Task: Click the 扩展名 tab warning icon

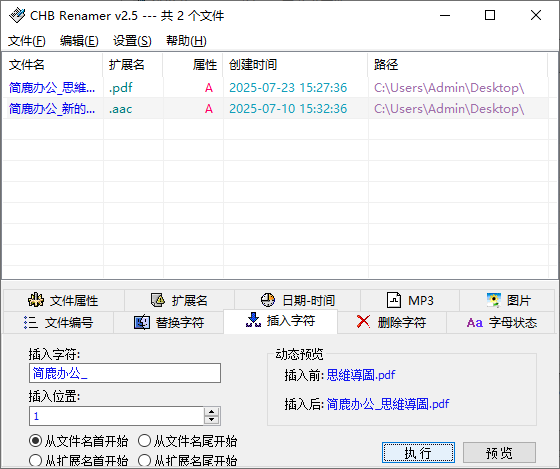Action: point(158,300)
